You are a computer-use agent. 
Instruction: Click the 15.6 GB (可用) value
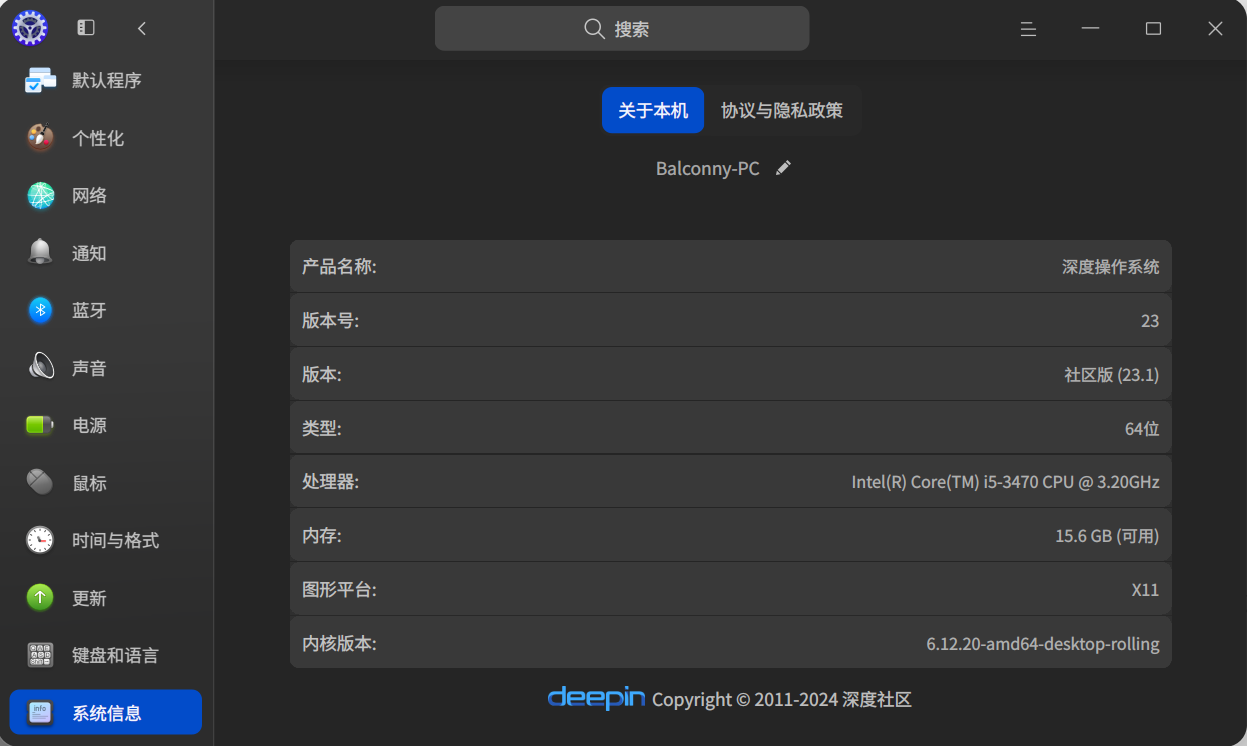tap(1107, 535)
